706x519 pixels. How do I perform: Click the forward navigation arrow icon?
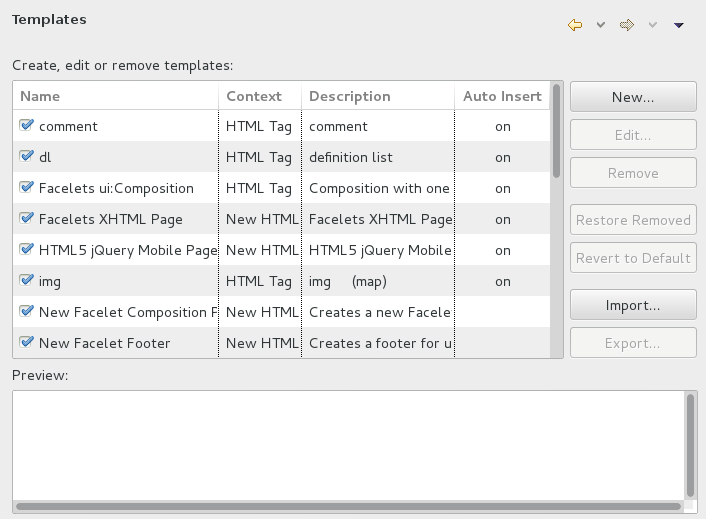pos(627,25)
